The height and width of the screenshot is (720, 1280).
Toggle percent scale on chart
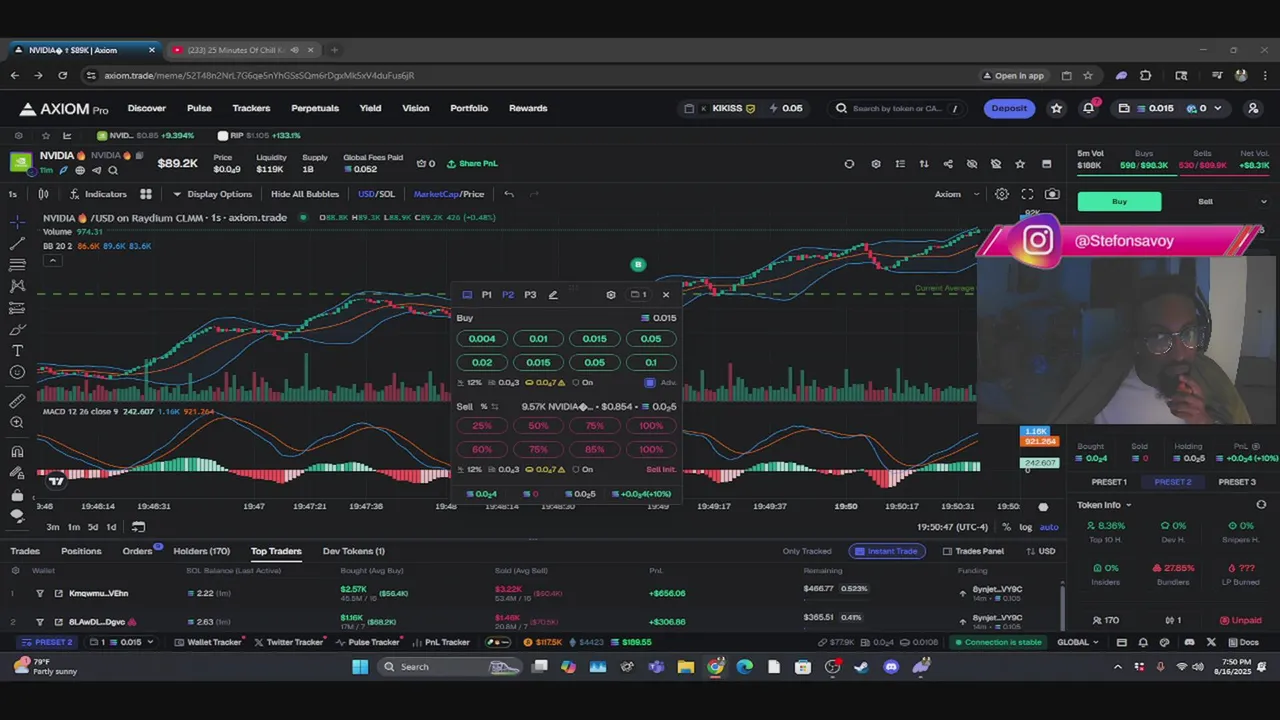[1007, 527]
